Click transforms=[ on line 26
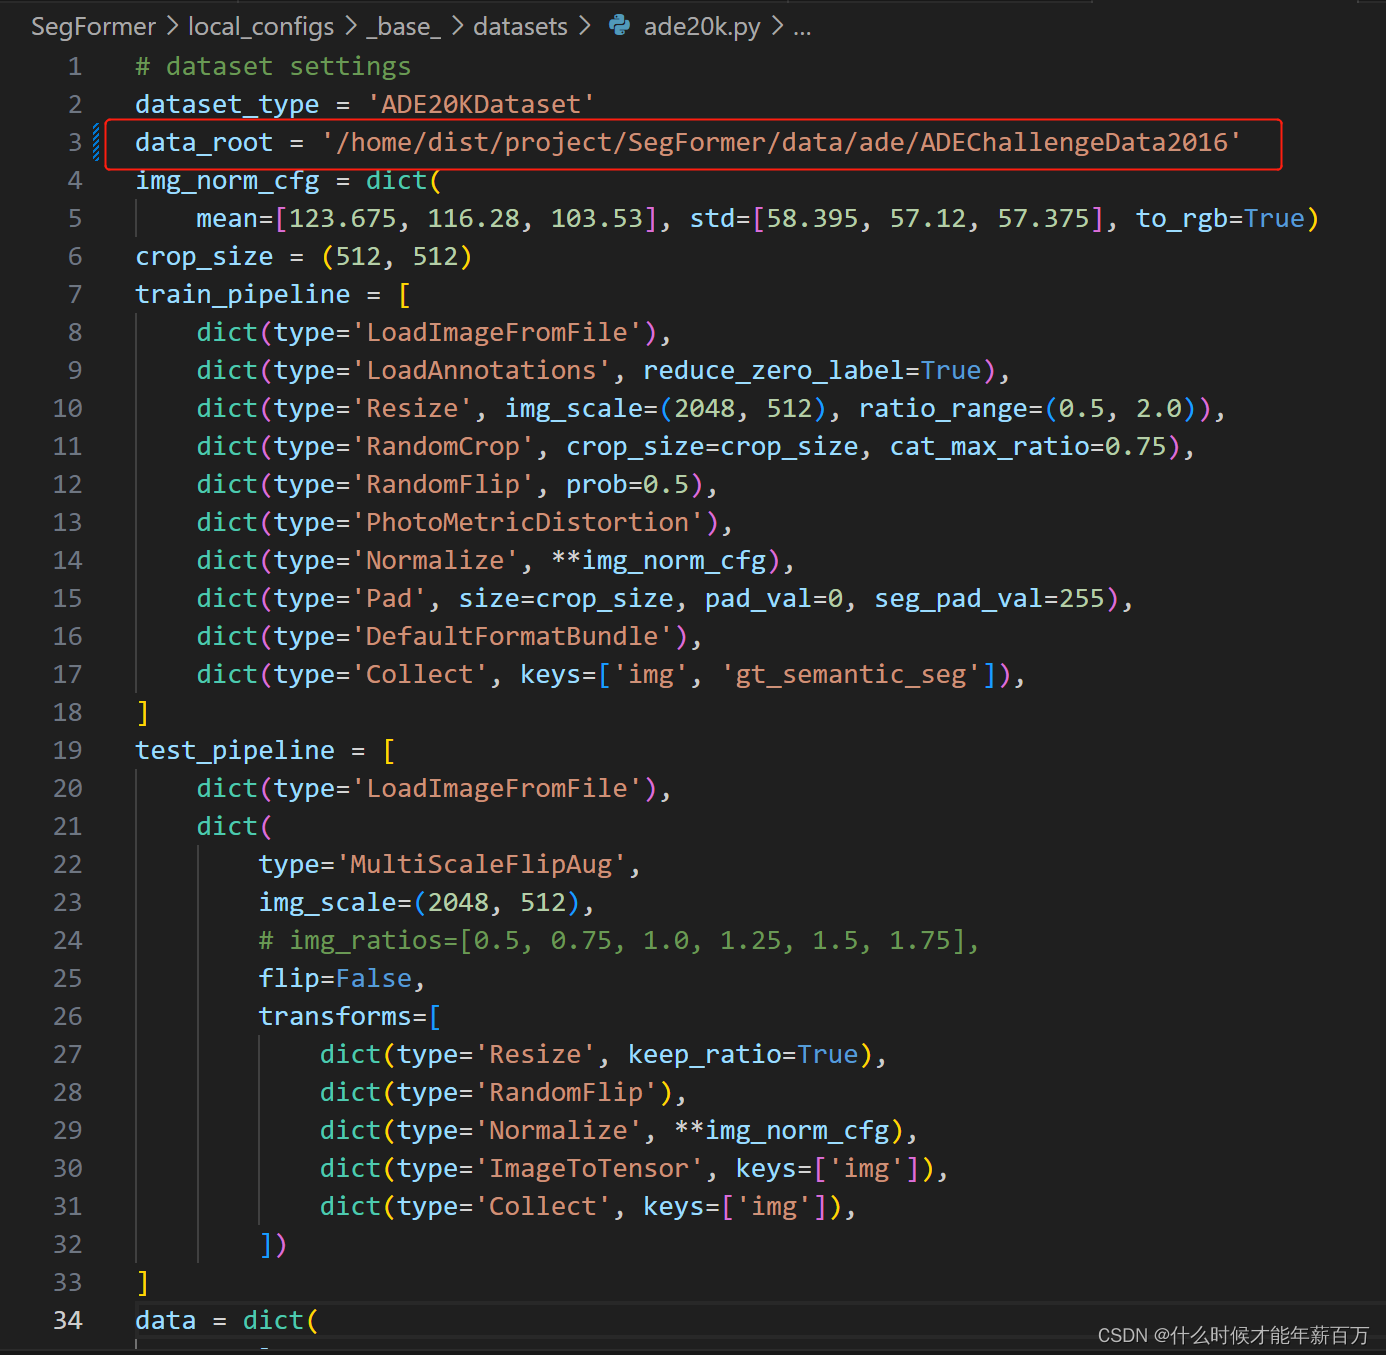This screenshot has width=1386, height=1355. pos(350,1017)
